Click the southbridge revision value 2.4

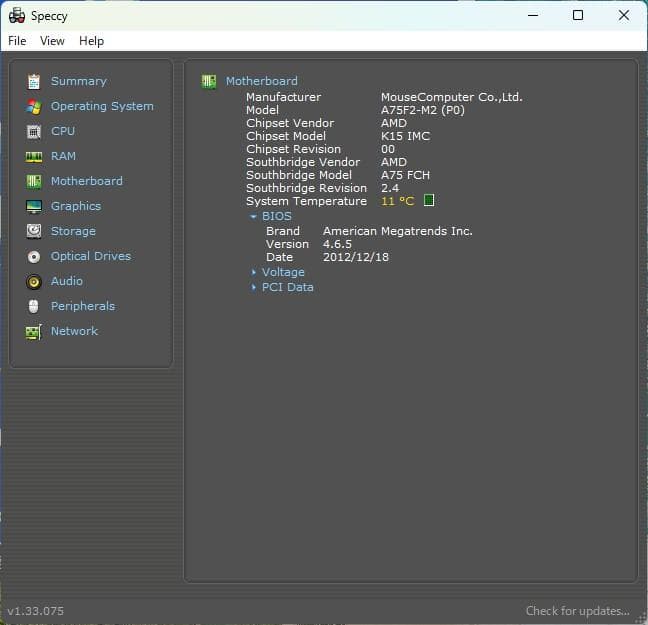[390, 188]
